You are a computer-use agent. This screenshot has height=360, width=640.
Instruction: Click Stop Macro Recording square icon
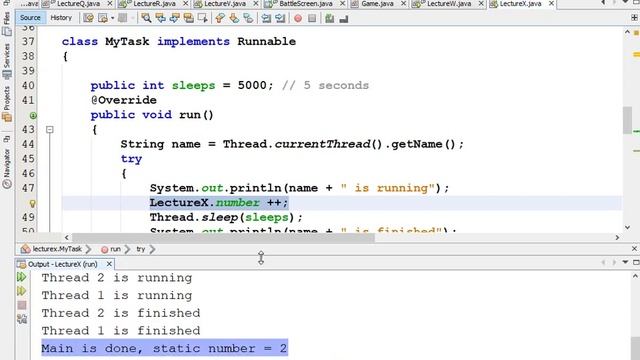(x=312, y=18)
